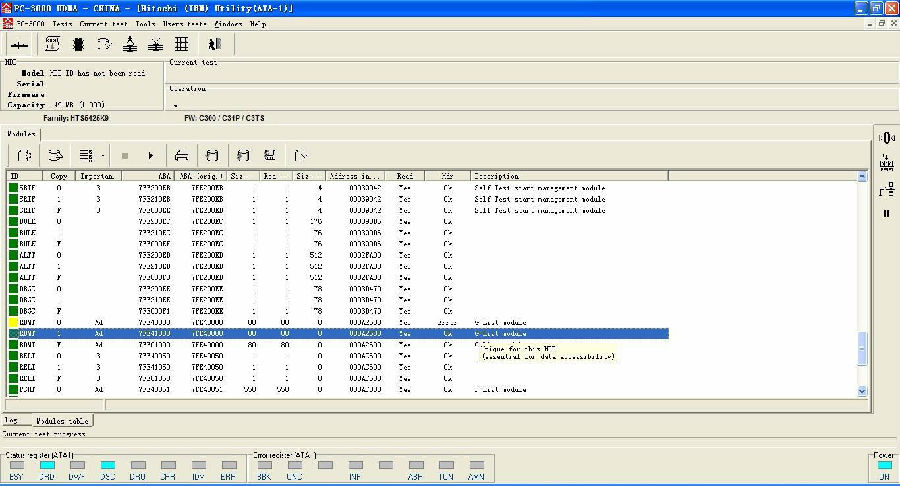Click the BSY status register indicator
This screenshot has width=900, height=486.
[x=17, y=465]
